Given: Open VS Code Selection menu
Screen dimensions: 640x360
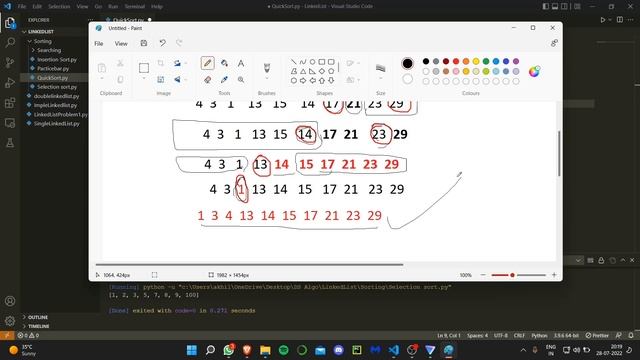Looking at the screenshot, I should 59,7.
